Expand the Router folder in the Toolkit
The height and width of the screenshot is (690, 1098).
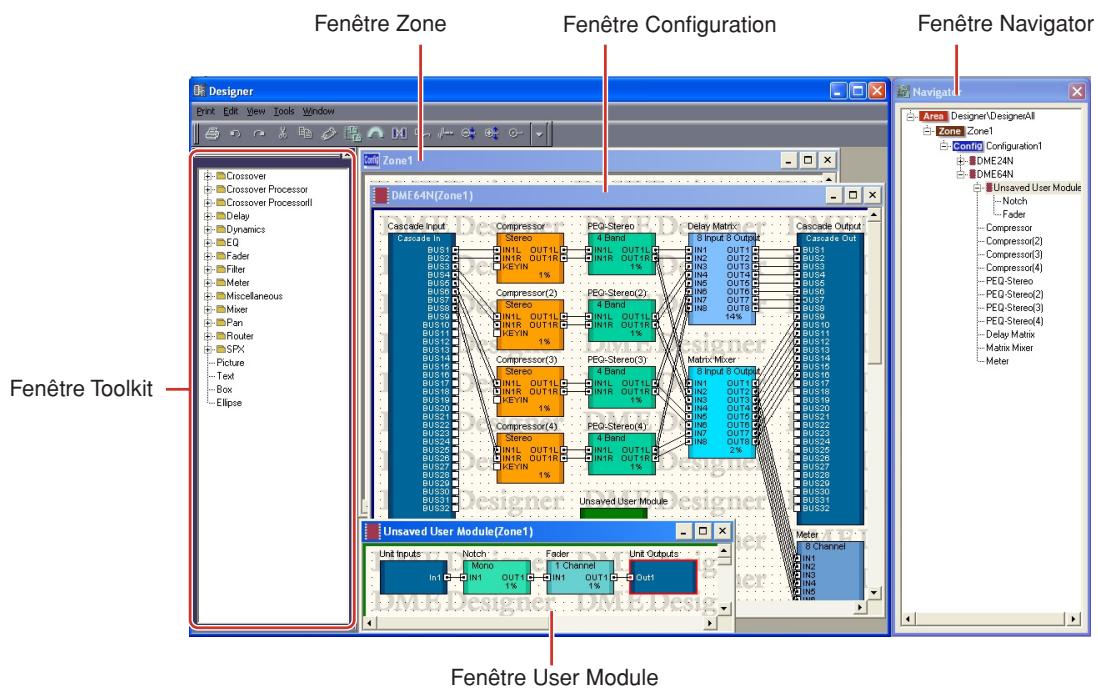pos(208,336)
